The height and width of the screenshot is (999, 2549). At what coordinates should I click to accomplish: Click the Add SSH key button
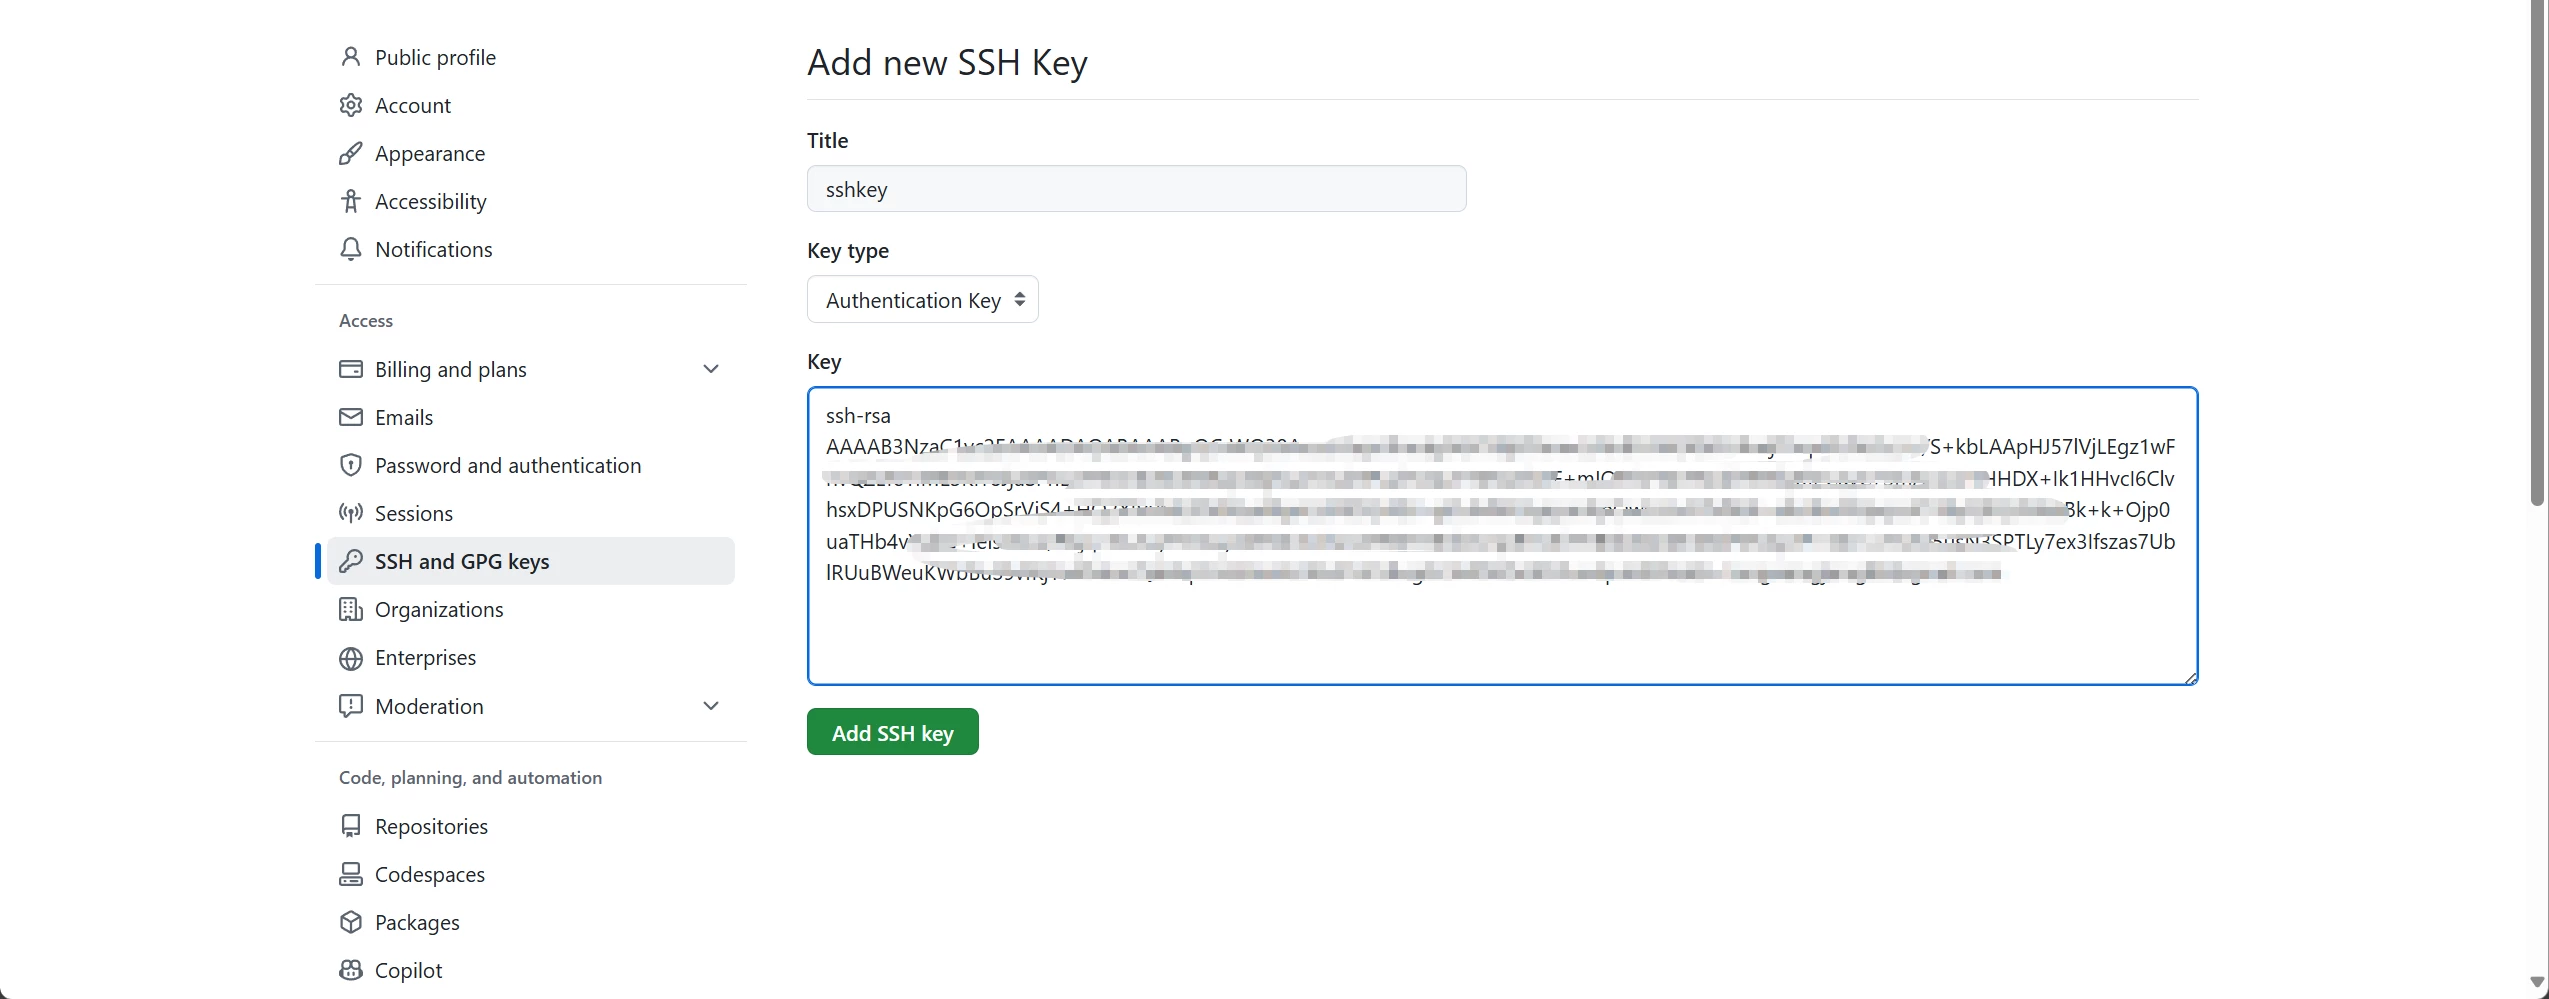pos(892,733)
